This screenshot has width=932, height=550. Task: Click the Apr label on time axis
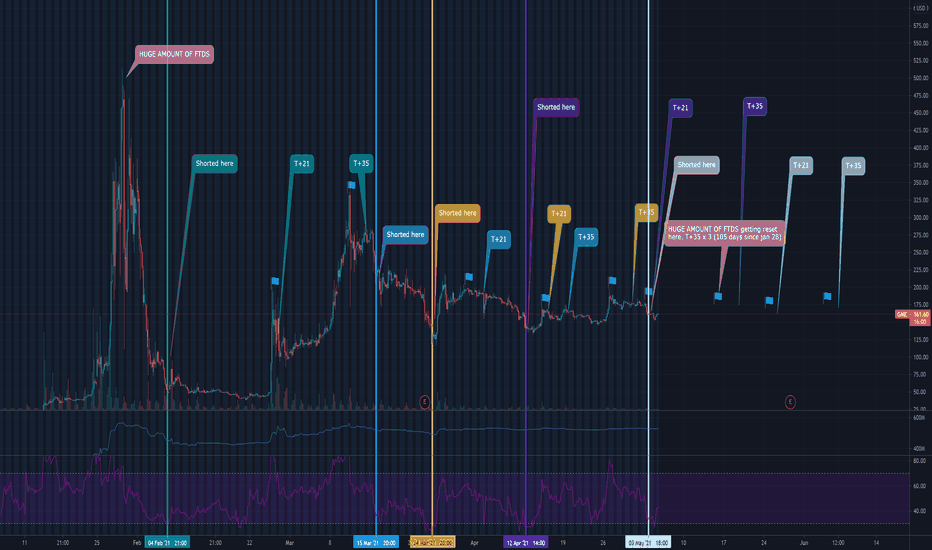[474, 542]
